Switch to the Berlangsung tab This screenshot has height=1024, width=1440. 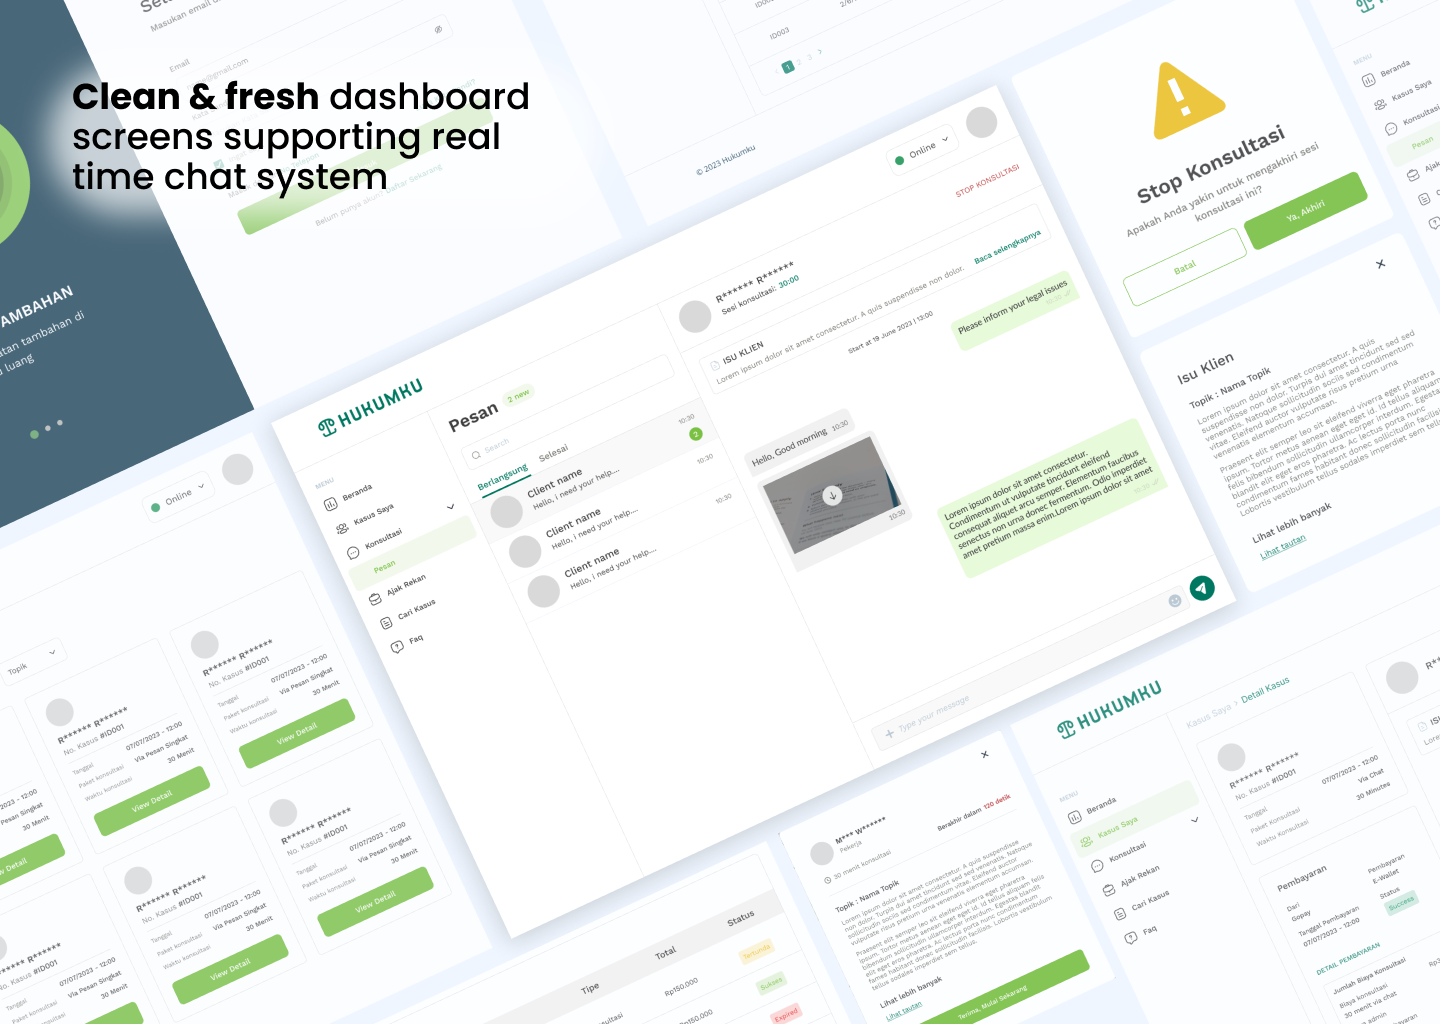[x=502, y=477]
